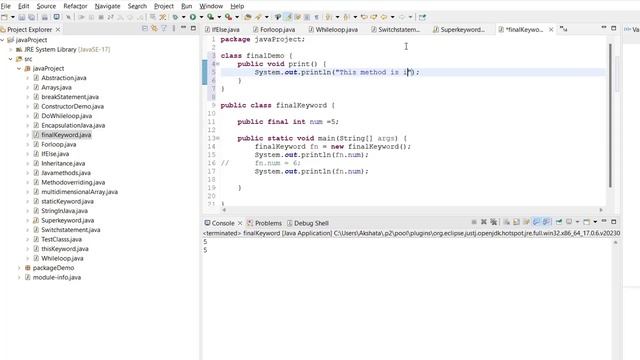Toggle Scroll Lock in Console toolbar
This screenshot has width=640, height=360.
click(516, 222)
